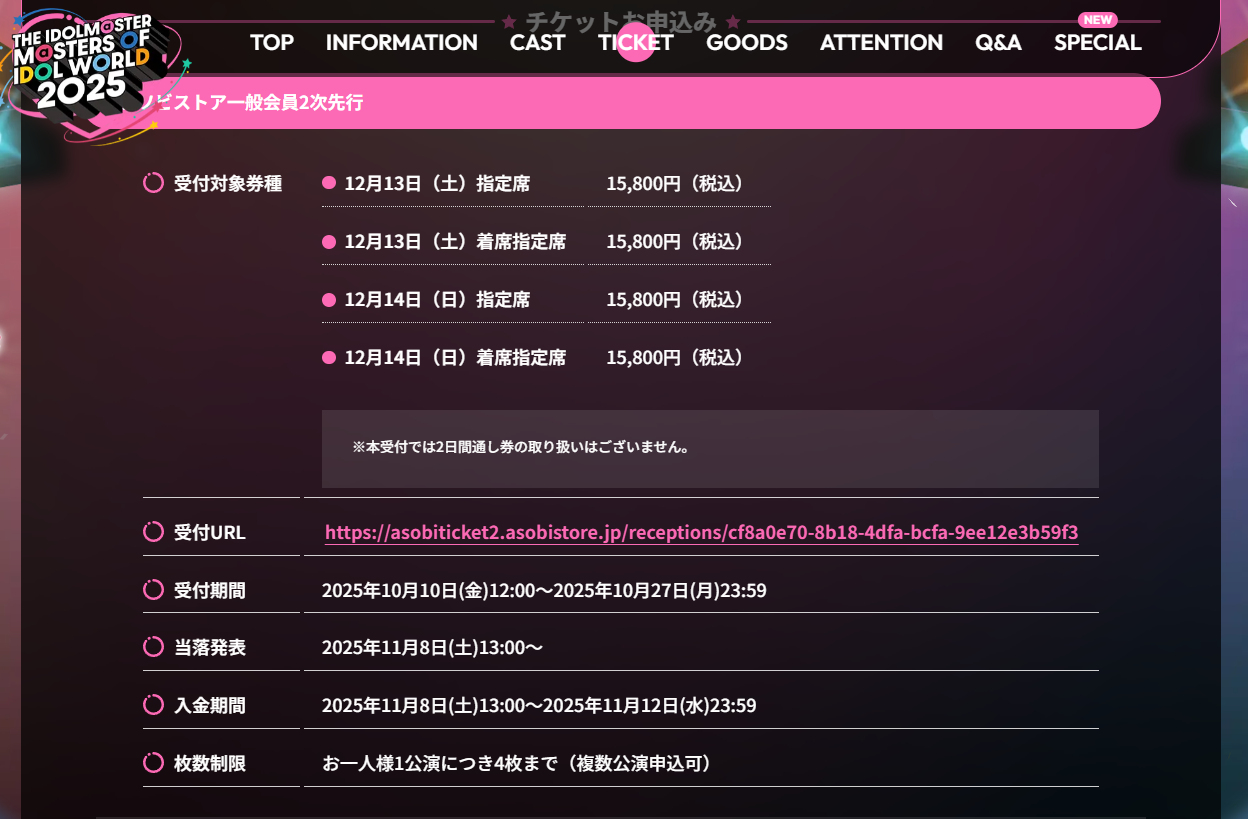Click the price beside 12月14日（日）着席指定席
Image resolution: width=1248 pixels, height=819 pixels.
pyautogui.click(x=676, y=358)
